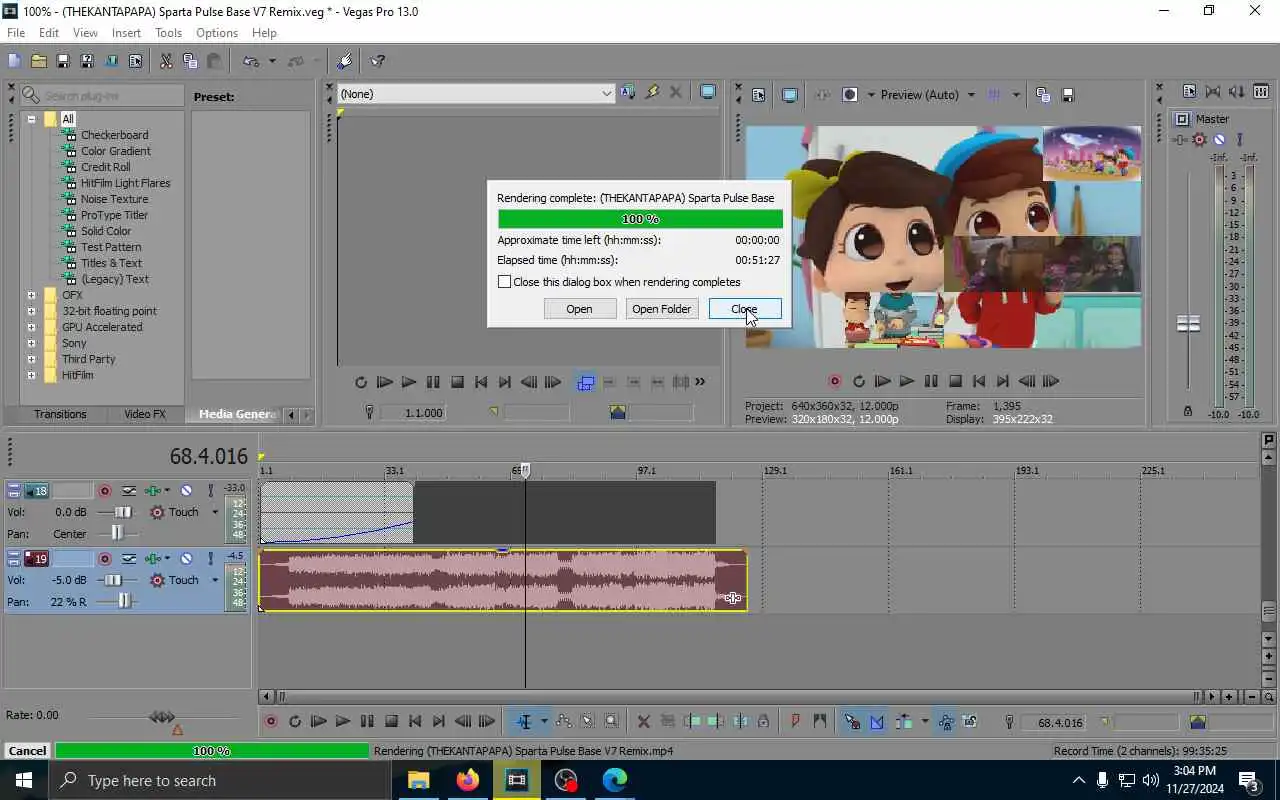Expand the GPU Accelerated folder
Viewport: 1280px width, 800px height.
[31, 327]
